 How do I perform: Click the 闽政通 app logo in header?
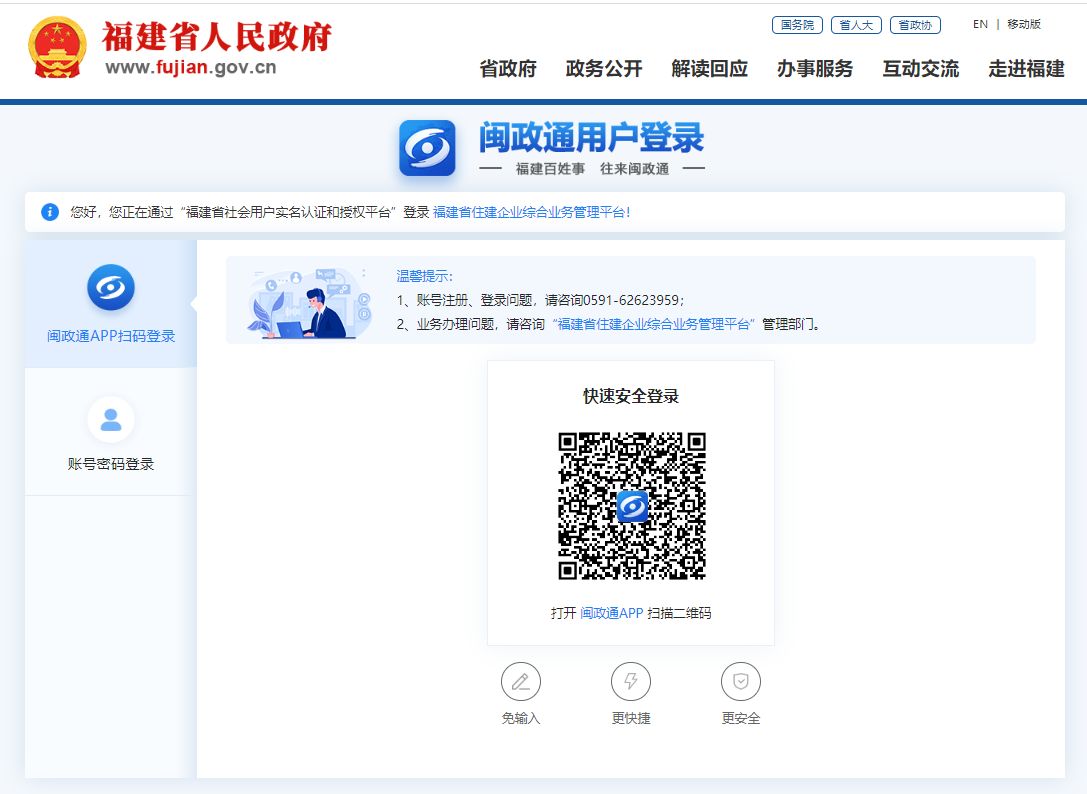tap(427, 148)
